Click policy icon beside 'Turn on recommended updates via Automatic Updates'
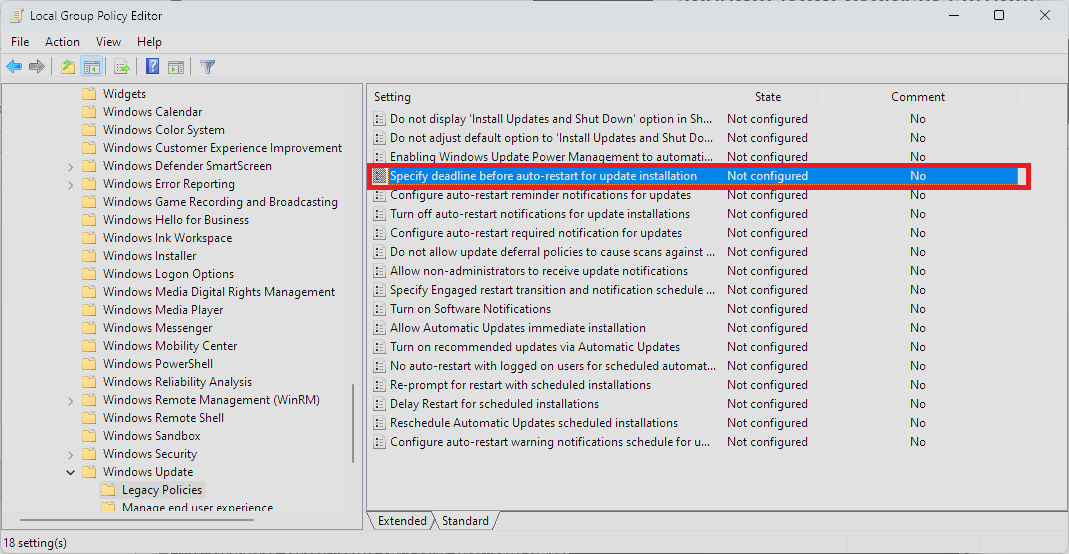 (x=380, y=348)
